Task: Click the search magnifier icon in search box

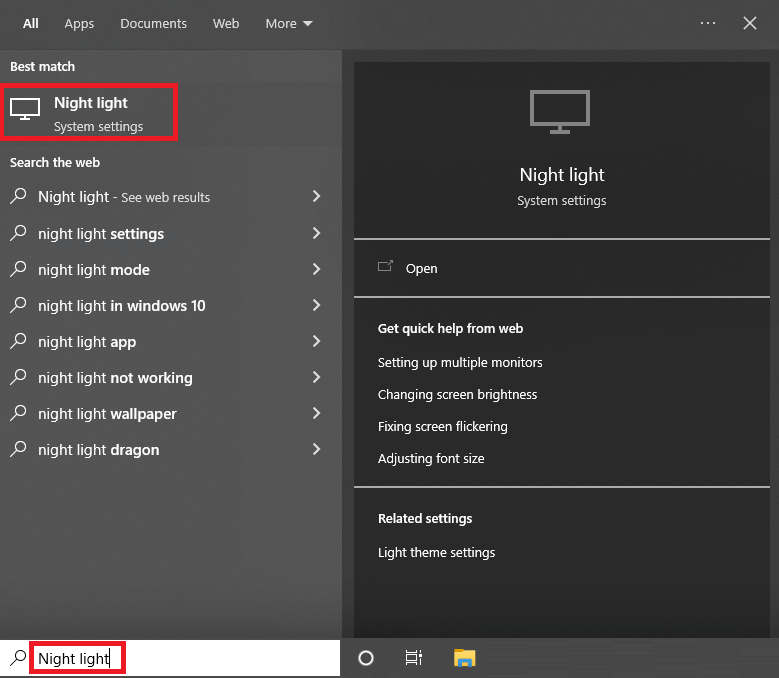Action: point(17,658)
